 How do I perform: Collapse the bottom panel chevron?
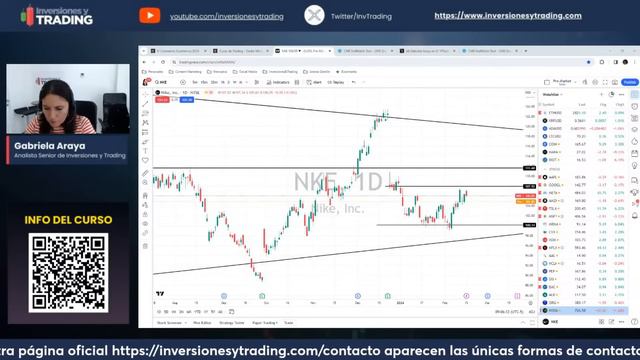pos(523,323)
